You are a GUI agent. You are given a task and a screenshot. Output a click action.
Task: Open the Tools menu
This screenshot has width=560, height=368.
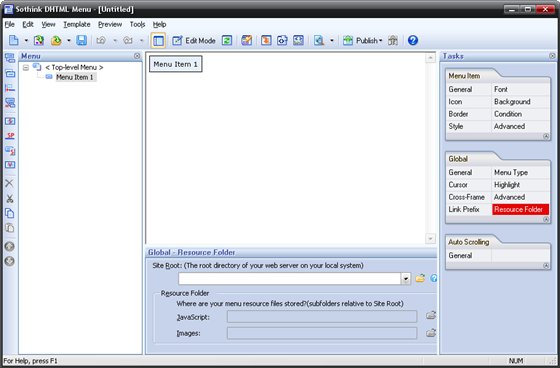[137, 24]
